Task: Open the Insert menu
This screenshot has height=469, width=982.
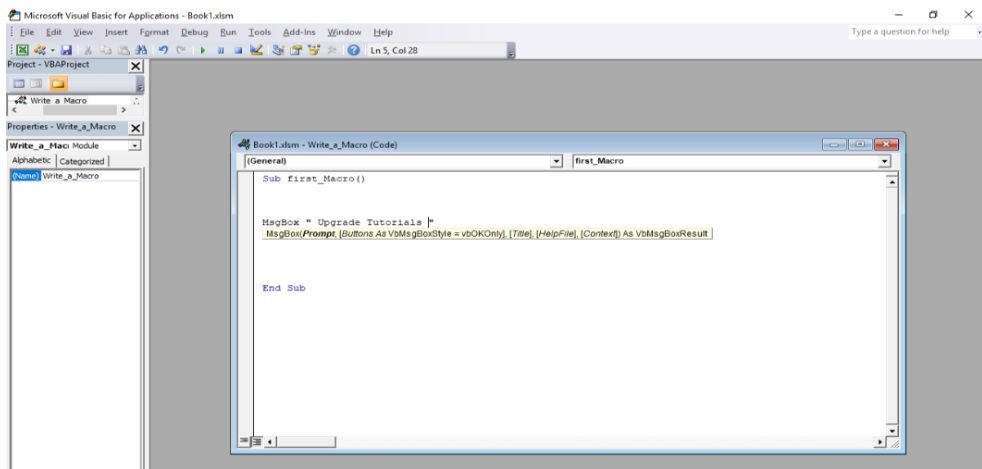Action: pos(116,32)
